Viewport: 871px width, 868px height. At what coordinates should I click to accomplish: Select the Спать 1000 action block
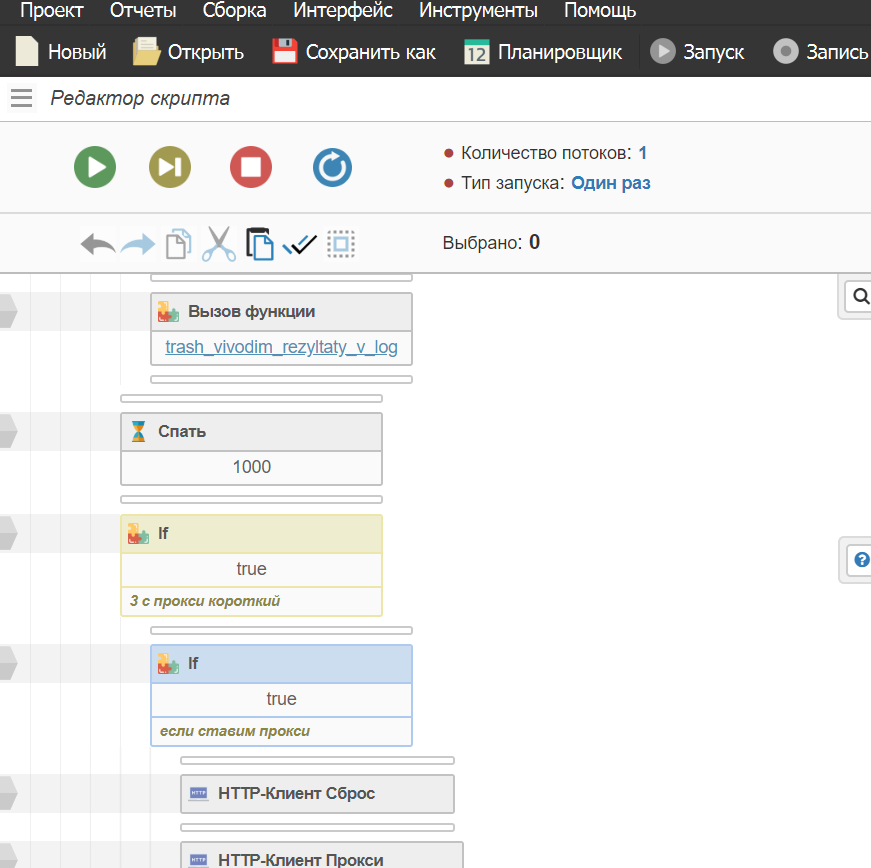pyautogui.click(x=251, y=432)
